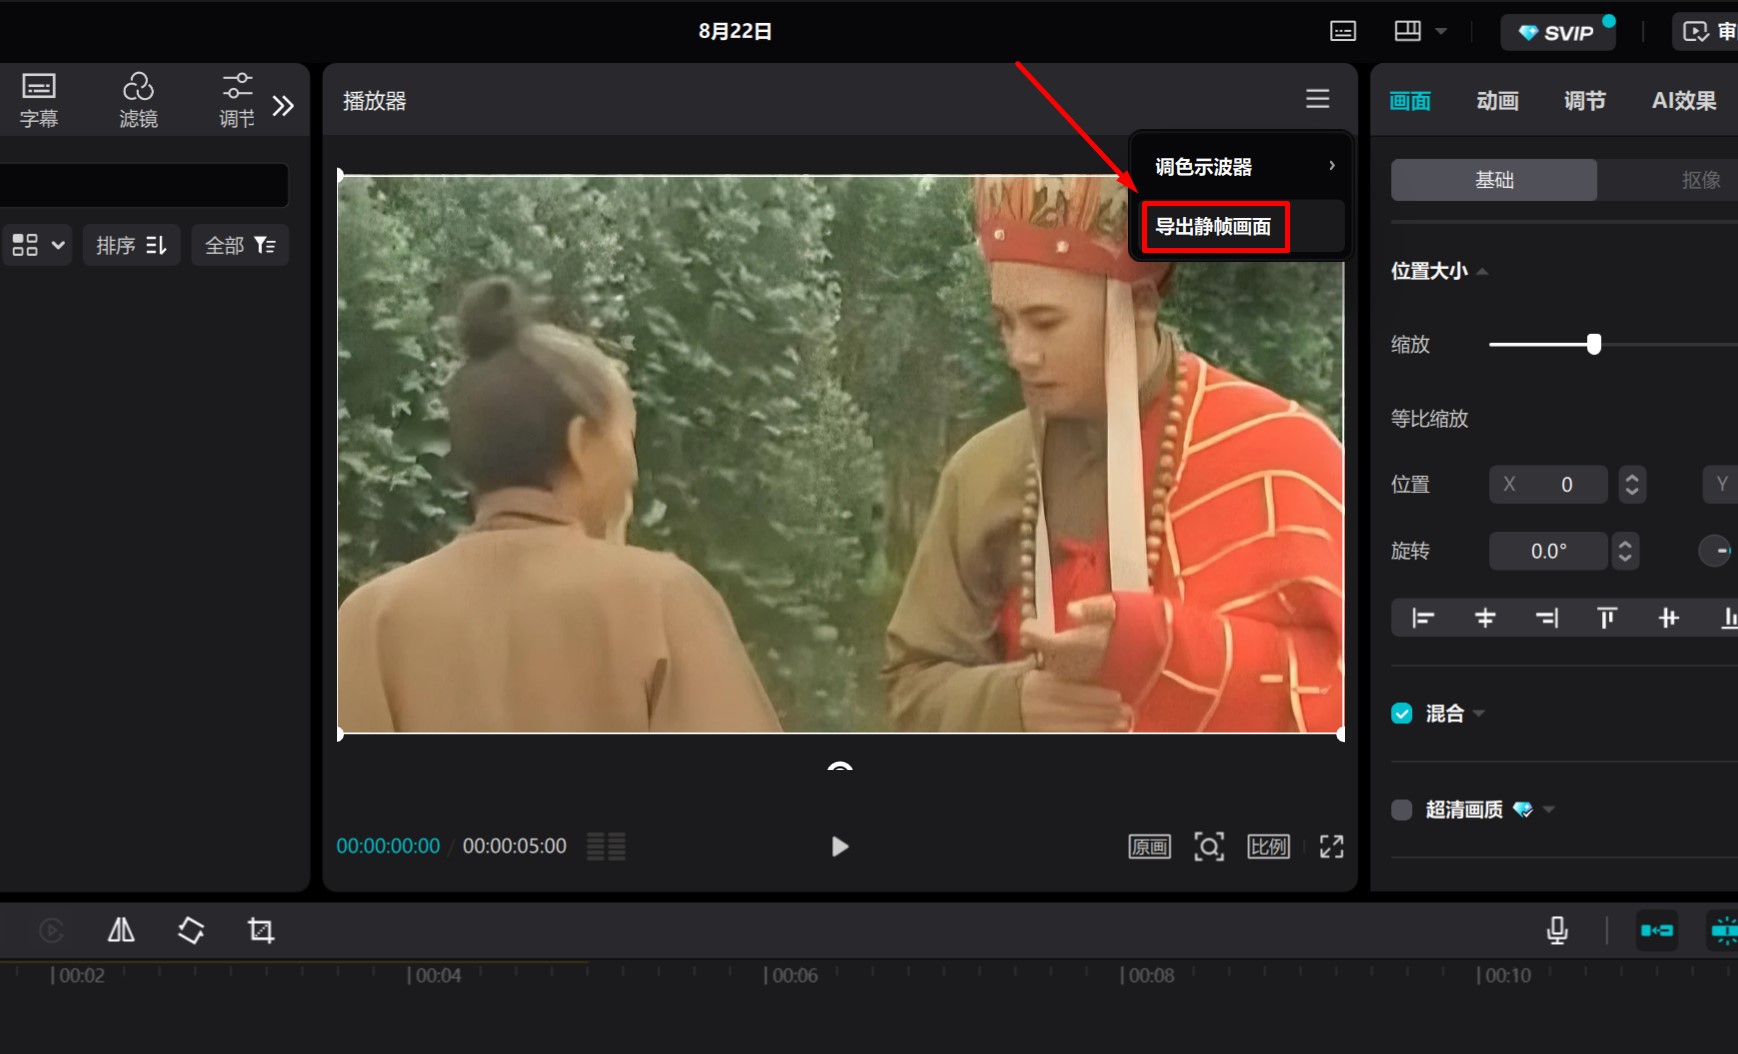The image size is (1738, 1054).
Task: Choose 导出静帧画面 from the menu
Action: tap(1215, 226)
